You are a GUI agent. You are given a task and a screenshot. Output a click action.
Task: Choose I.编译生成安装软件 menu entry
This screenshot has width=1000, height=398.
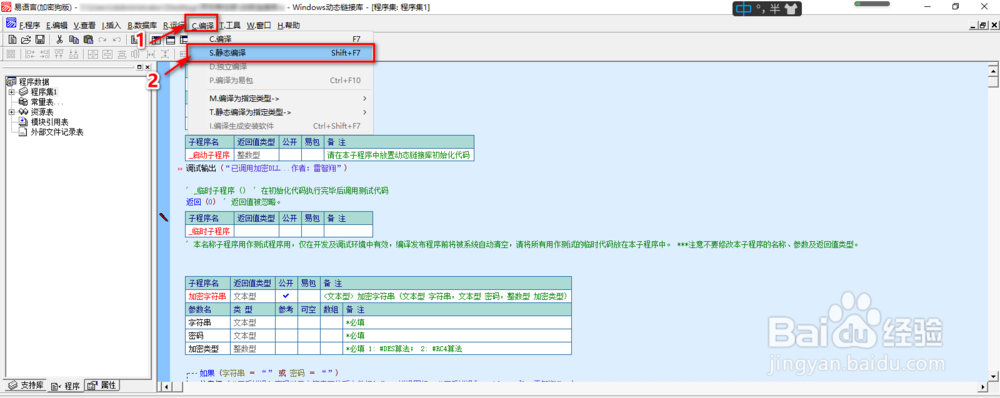[281, 126]
